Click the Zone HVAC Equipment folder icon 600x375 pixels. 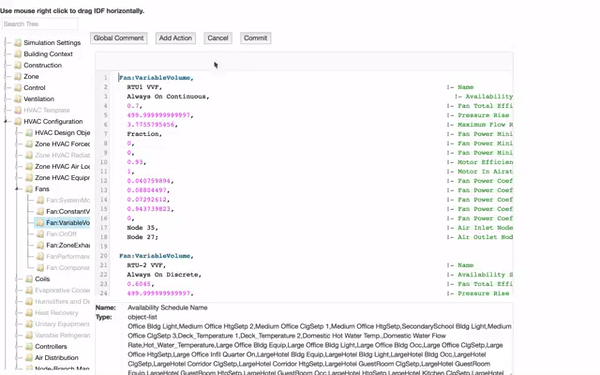(x=29, y=178)
